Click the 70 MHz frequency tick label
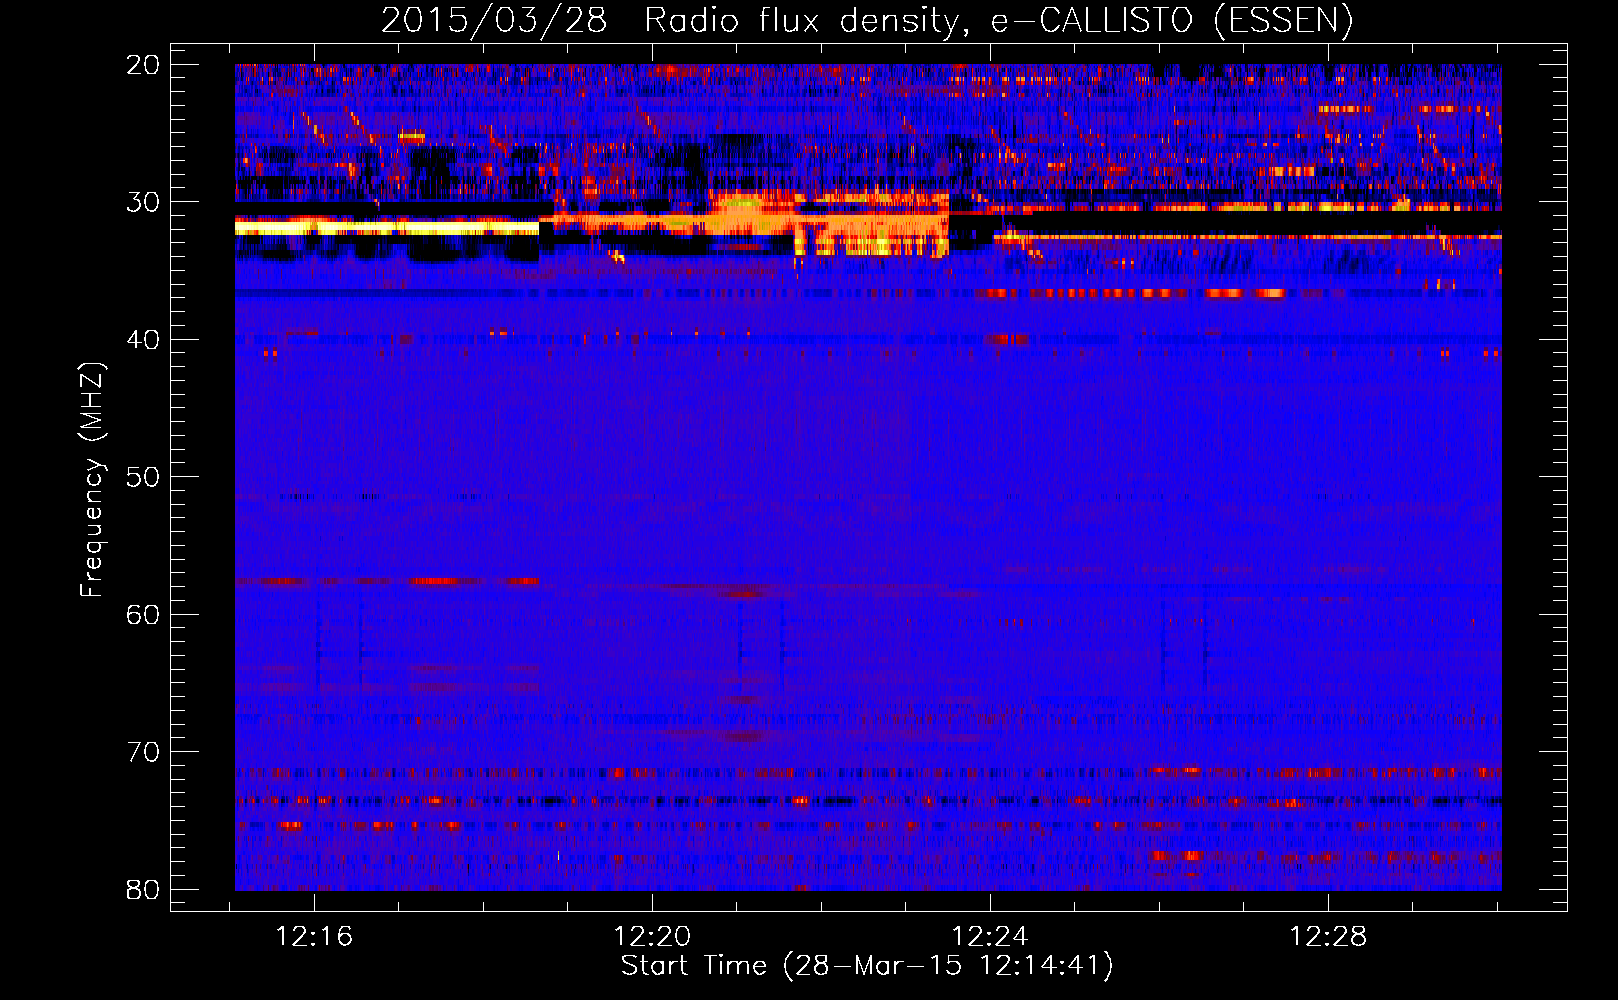The image size is (1618, 1000). [143, 752]
